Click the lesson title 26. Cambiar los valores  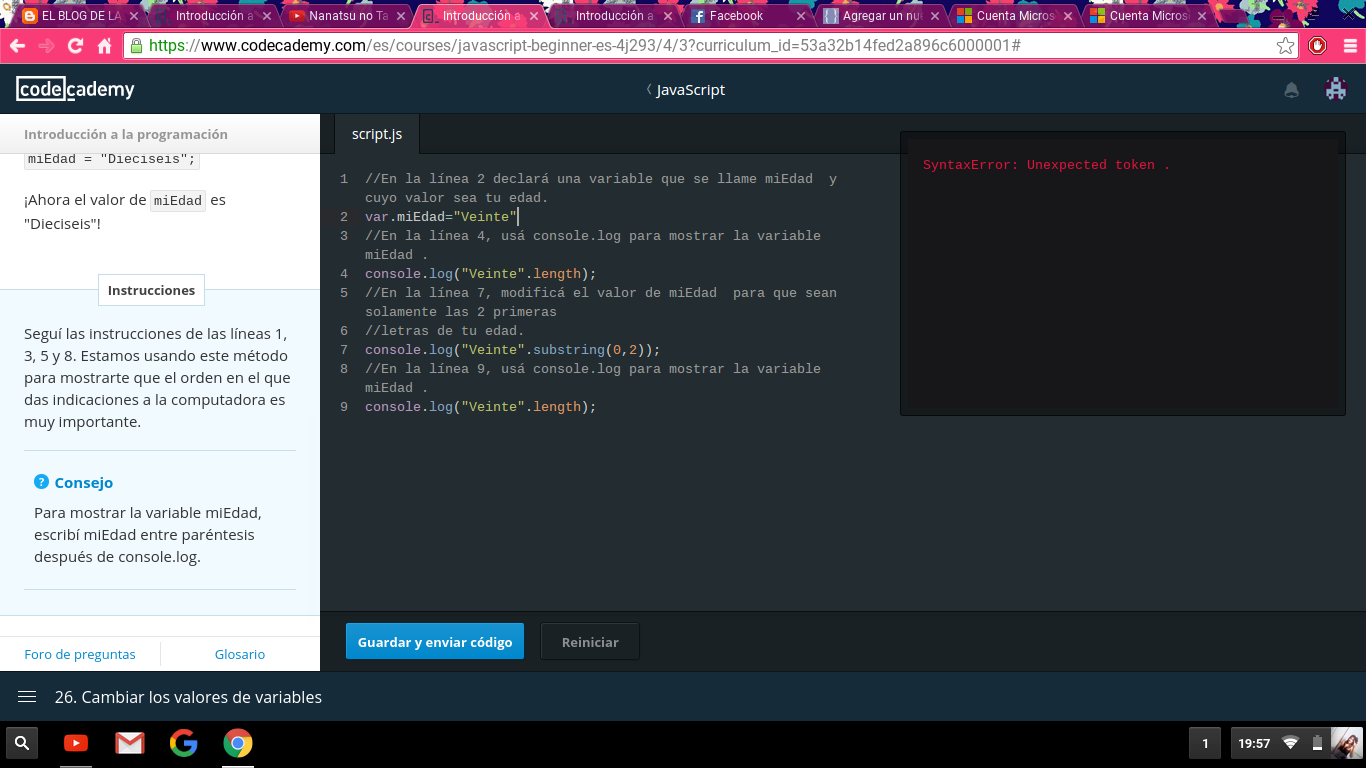[x=188, y=697]
